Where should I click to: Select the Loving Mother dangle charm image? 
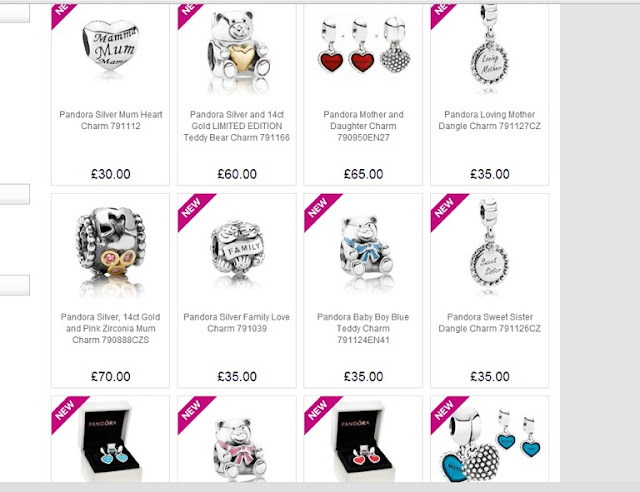pos(490,48)
